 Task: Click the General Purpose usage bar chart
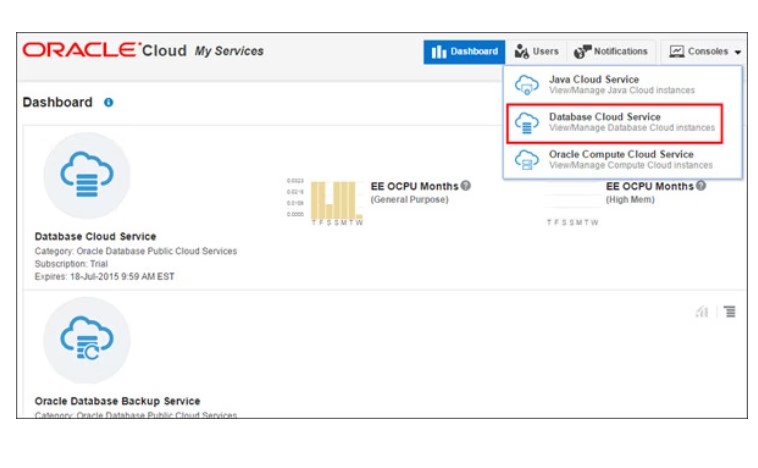click(336, 200)
